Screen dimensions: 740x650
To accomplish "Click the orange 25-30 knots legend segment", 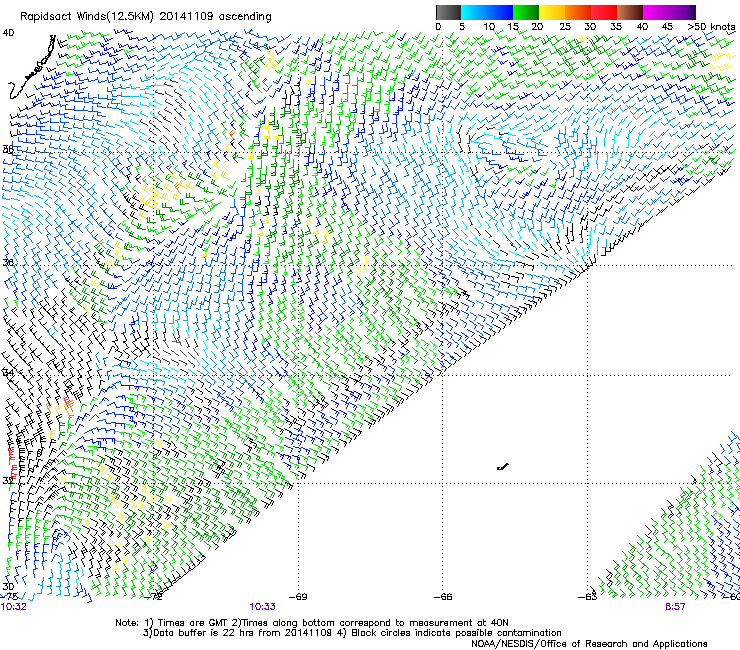I will coord(578,12).
